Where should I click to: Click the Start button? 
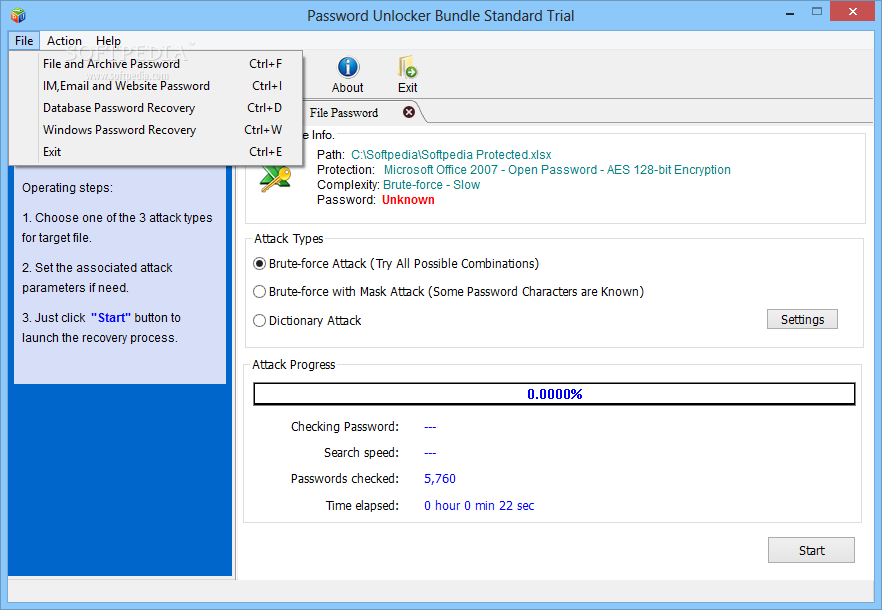click(x=811, y=550)
